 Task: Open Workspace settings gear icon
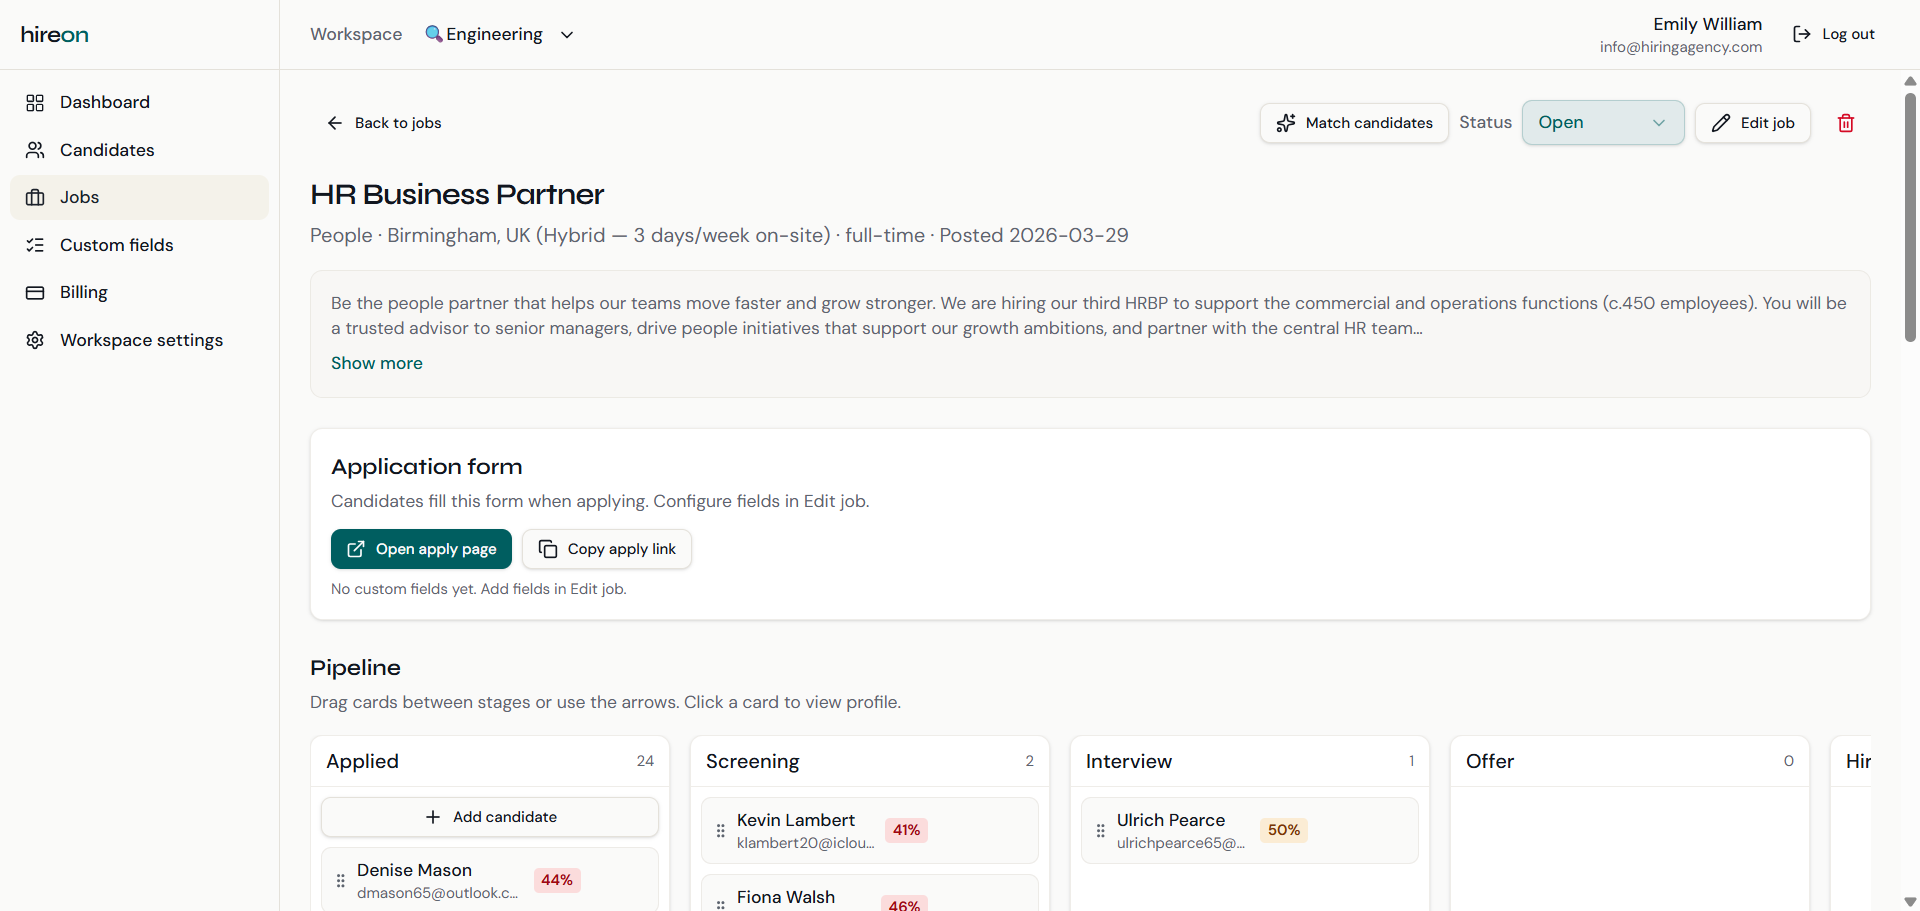coord(35,340)
